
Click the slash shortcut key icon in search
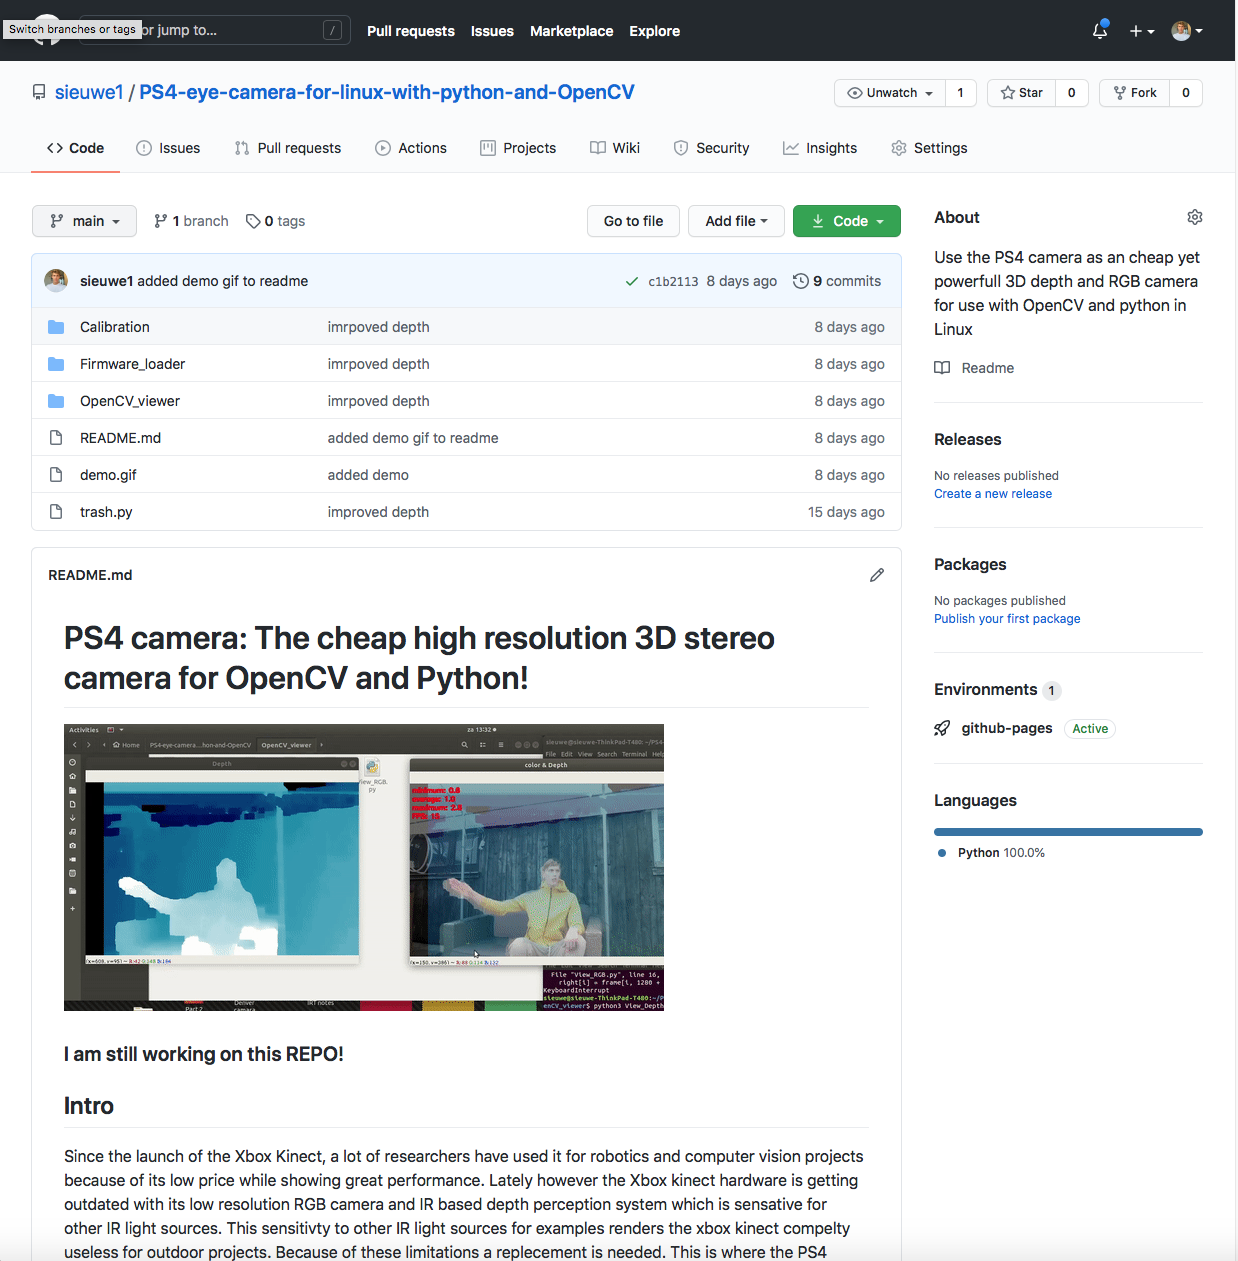click(x=333, y=30)
